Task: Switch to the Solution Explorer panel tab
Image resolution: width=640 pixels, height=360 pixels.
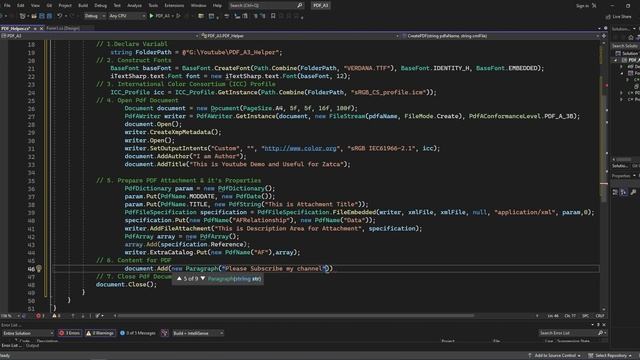Action: point(620,166)
